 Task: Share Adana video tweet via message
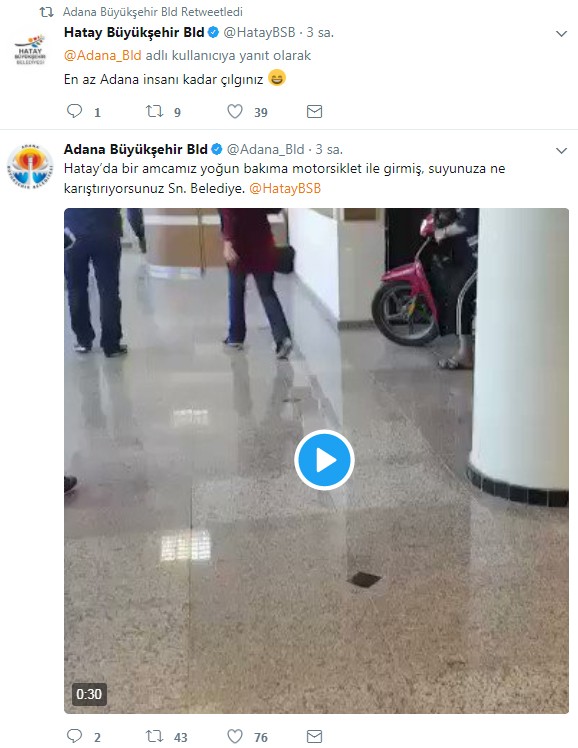point(314,737)
